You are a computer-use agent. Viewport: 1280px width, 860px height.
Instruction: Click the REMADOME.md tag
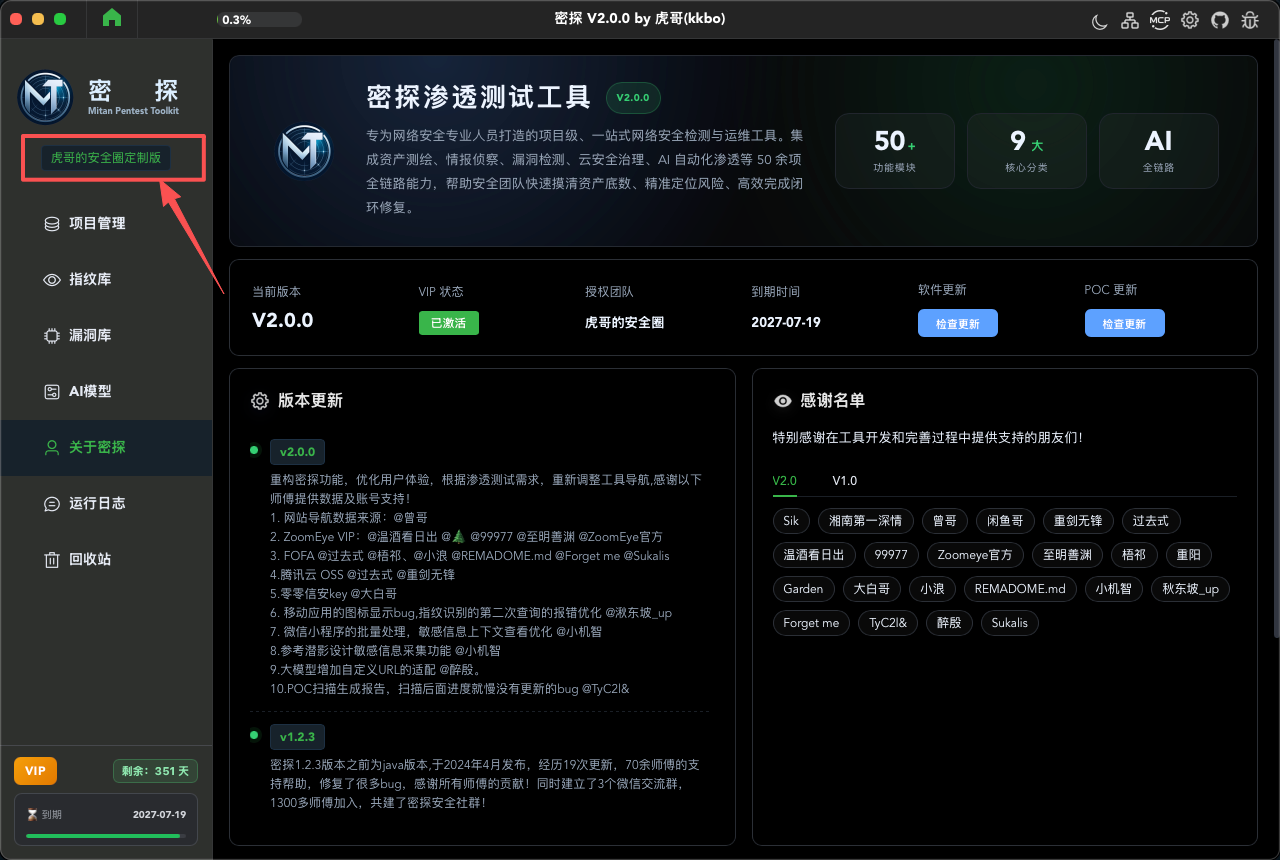(x=1020, y=589)
